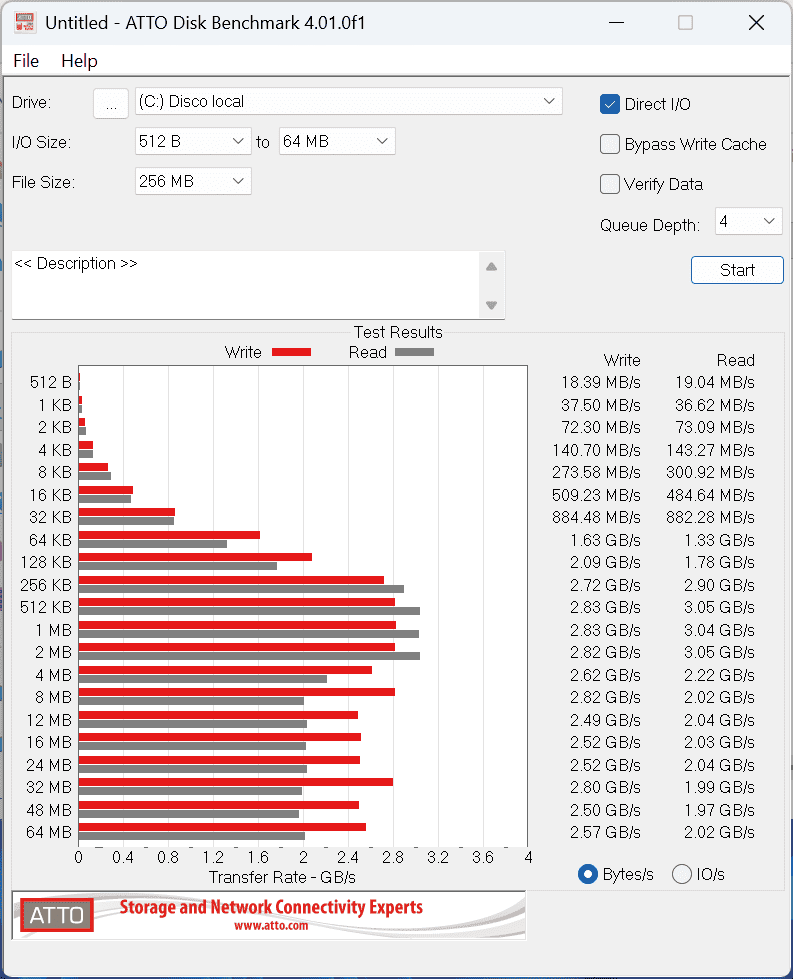Click the browse drive "..." button
This screenshot has height=979, width=793.
click(x=111, y=102)
